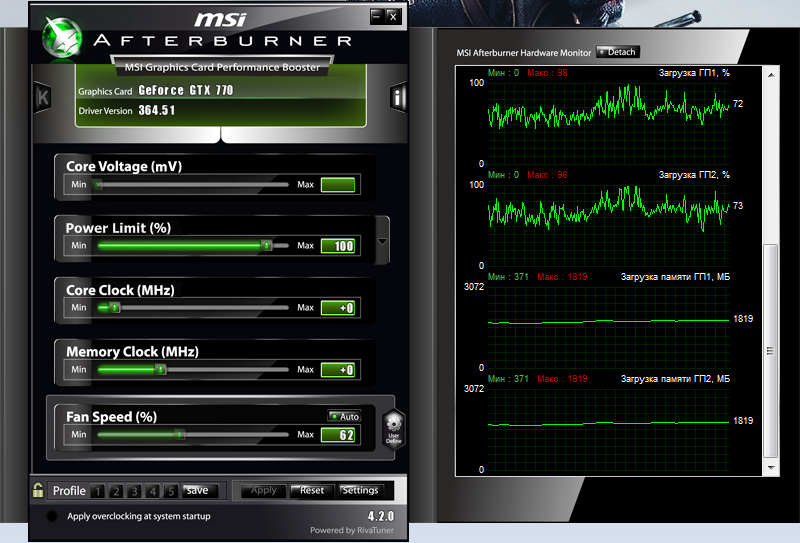
Task: Toggle the fan speed Auto button
Action: (x=344, y=416)
